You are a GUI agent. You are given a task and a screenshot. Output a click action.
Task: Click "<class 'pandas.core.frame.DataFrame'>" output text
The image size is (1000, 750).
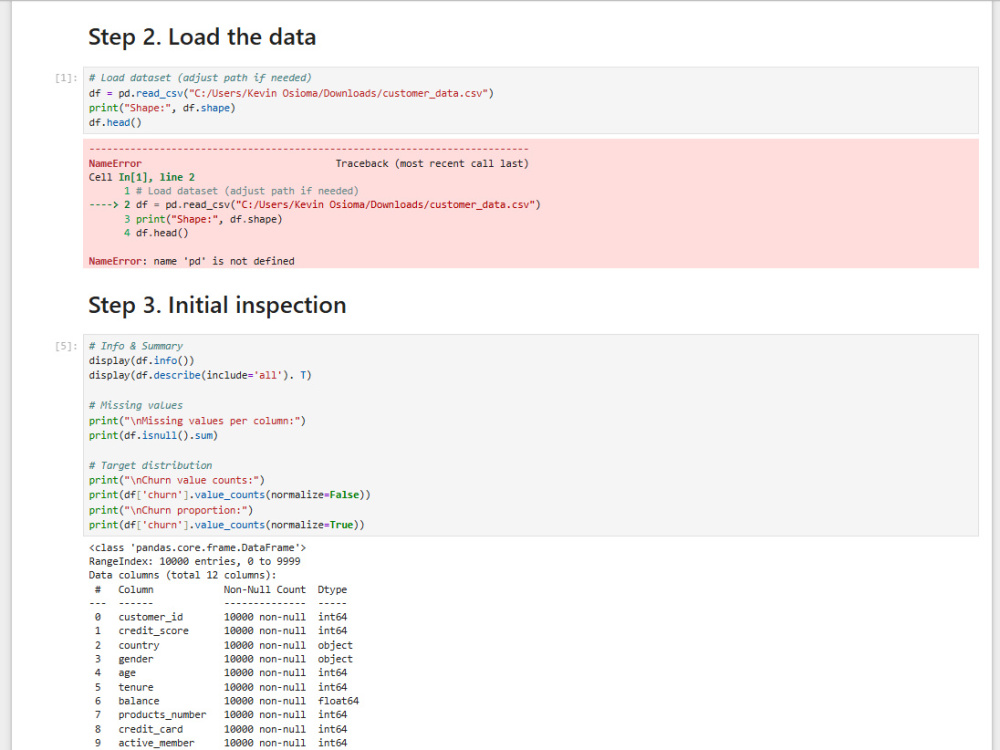click(x=197, y=548)
